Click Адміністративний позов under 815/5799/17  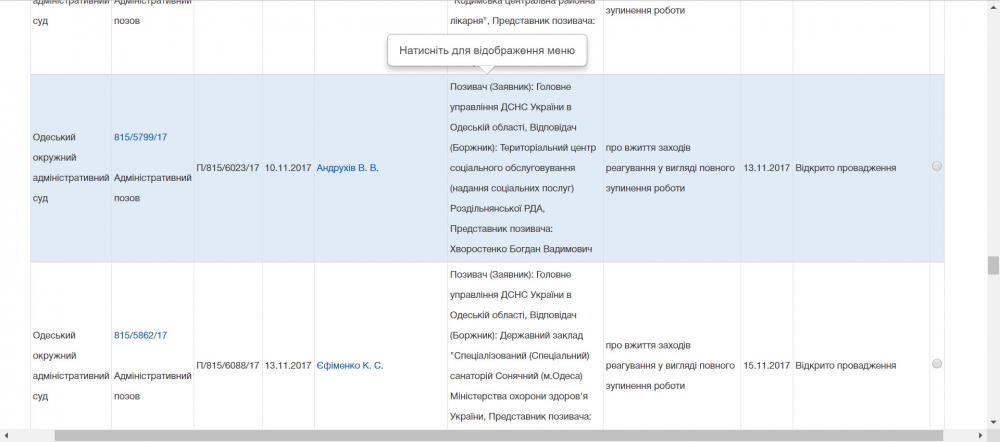152,187
